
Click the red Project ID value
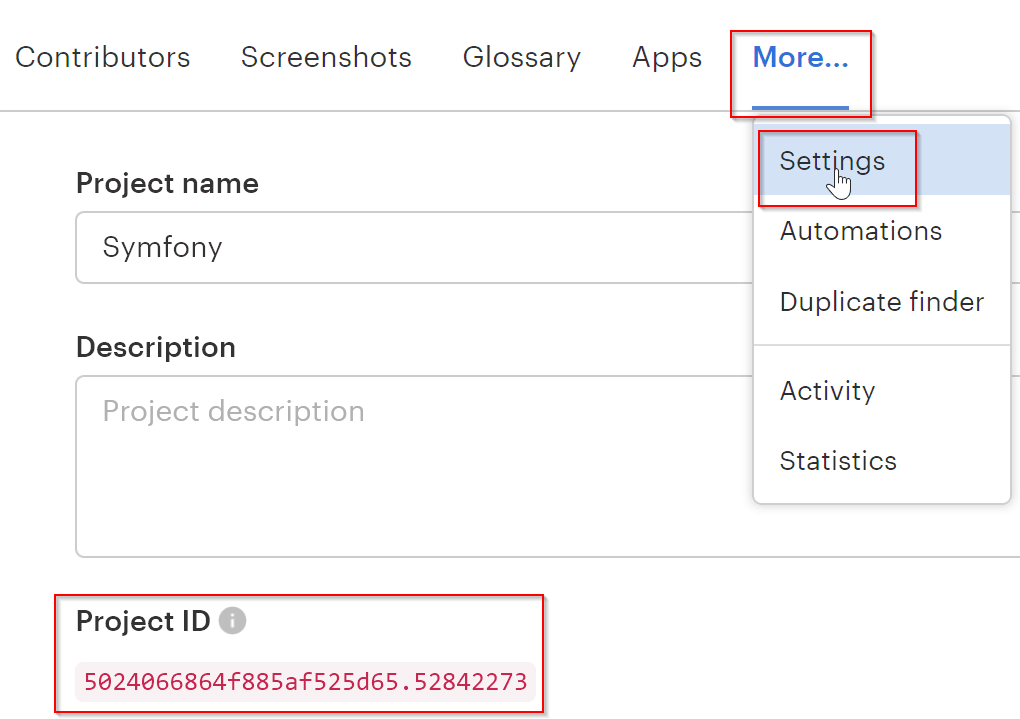pos(305,682)
